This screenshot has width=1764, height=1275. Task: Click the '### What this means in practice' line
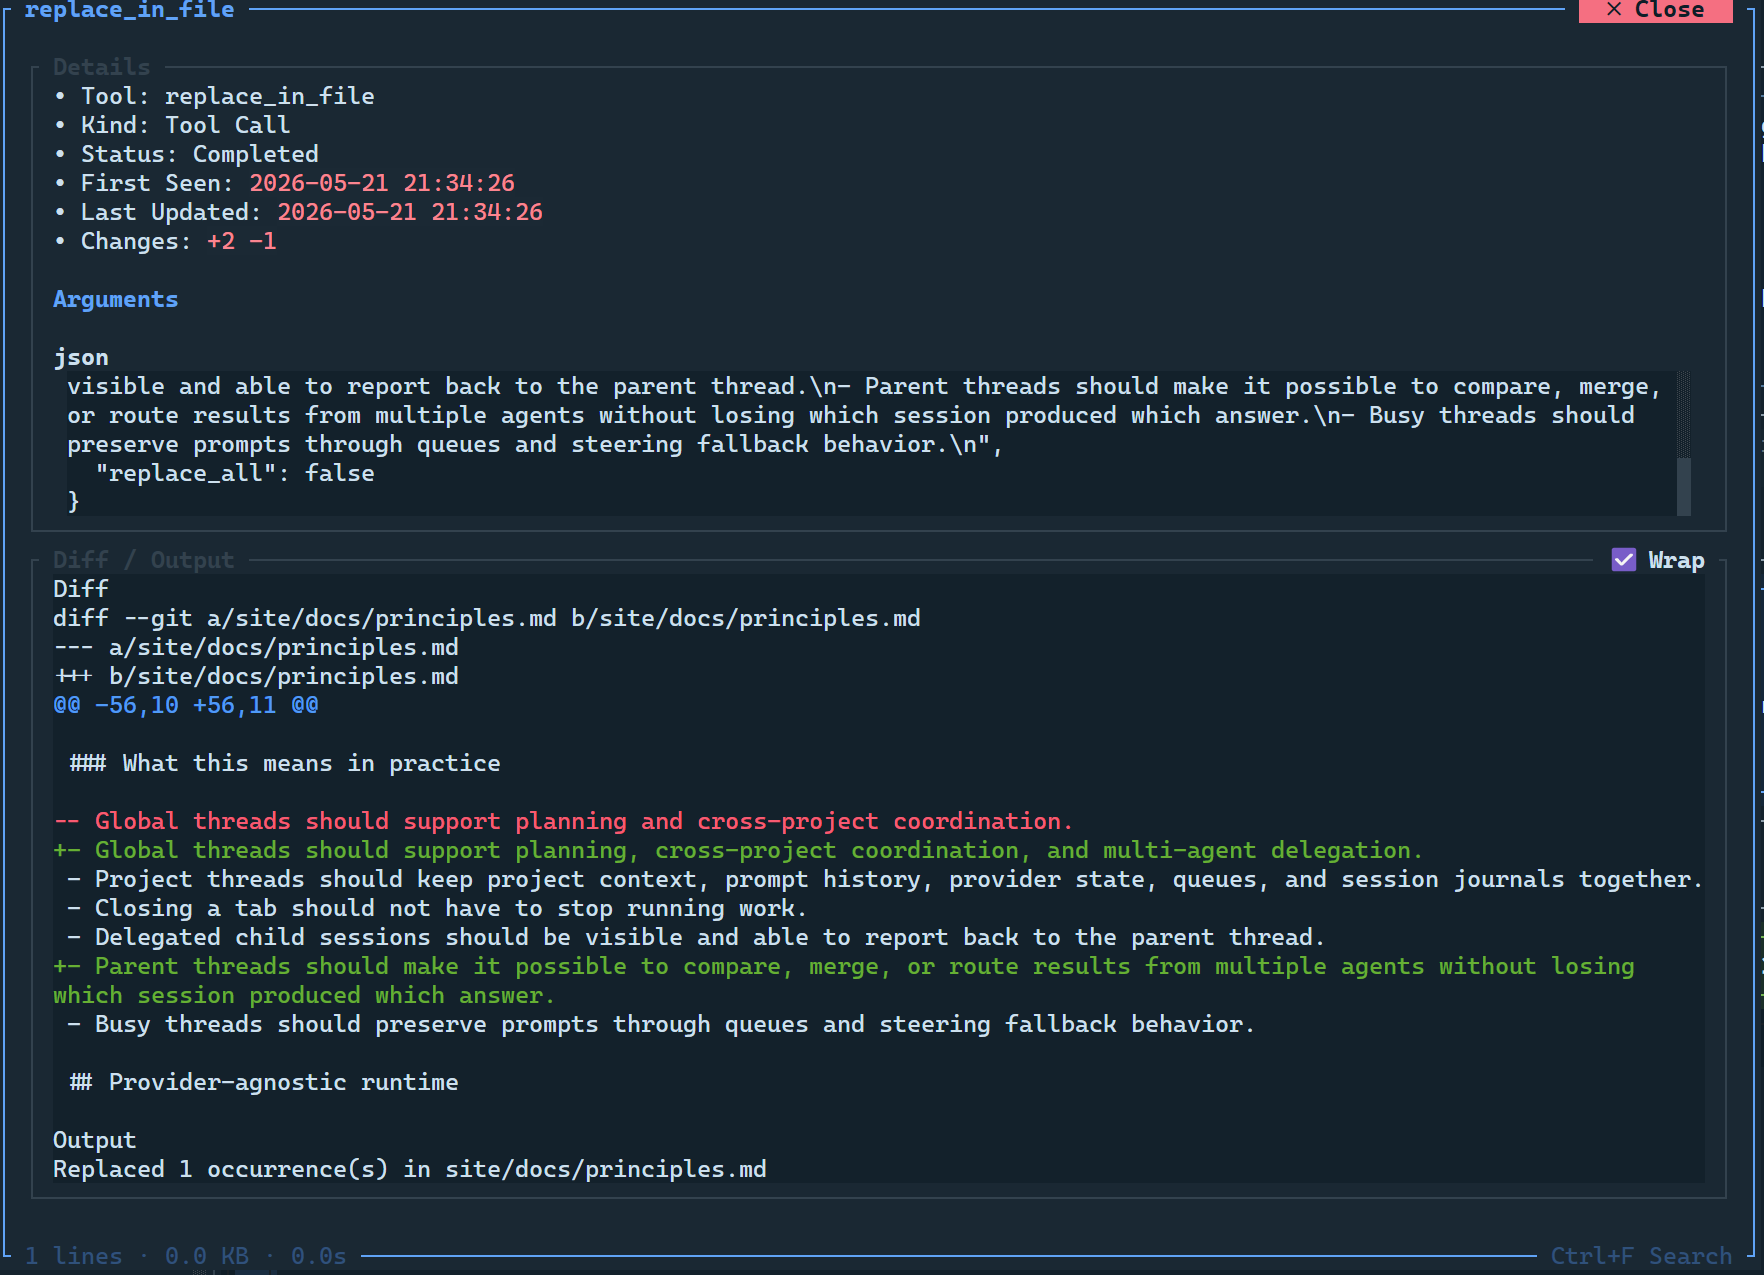[x=285, y=763]
